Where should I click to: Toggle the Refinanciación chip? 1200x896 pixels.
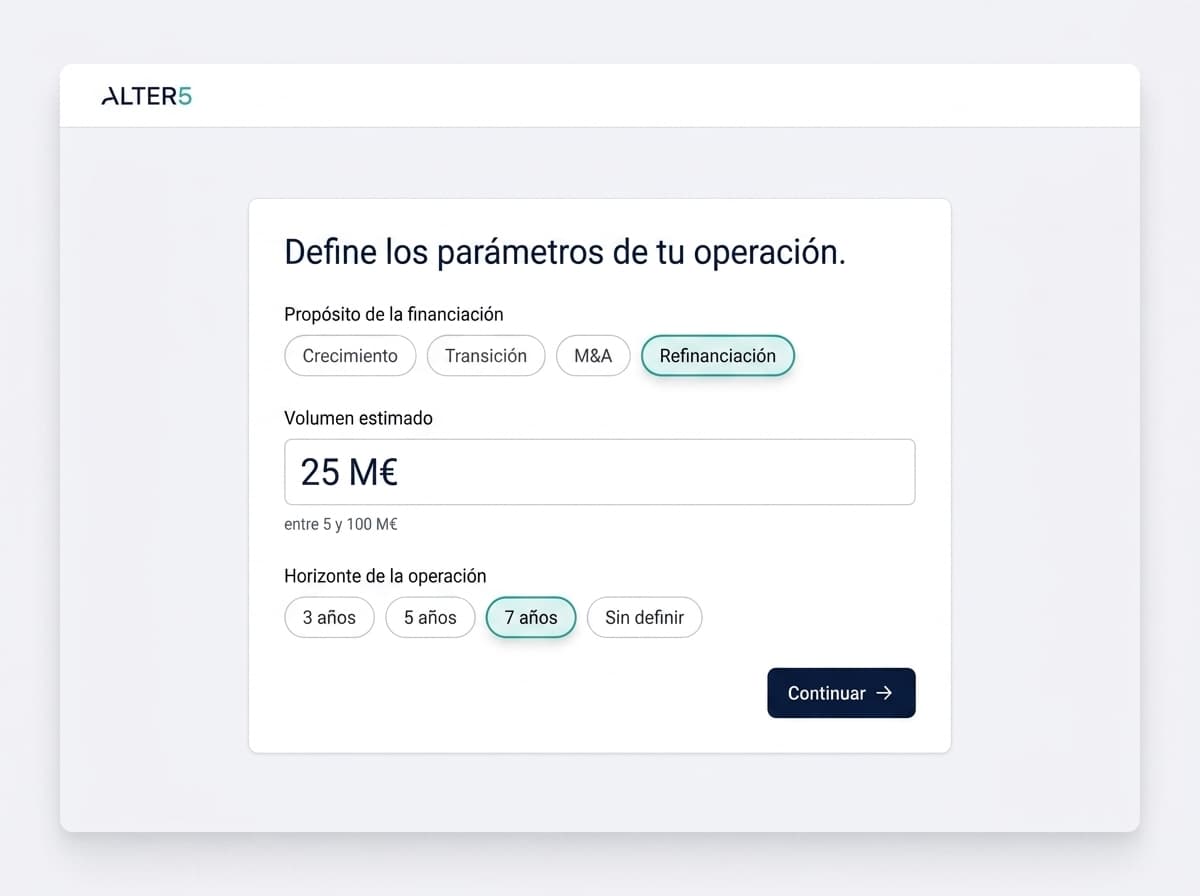click(718, 356)
